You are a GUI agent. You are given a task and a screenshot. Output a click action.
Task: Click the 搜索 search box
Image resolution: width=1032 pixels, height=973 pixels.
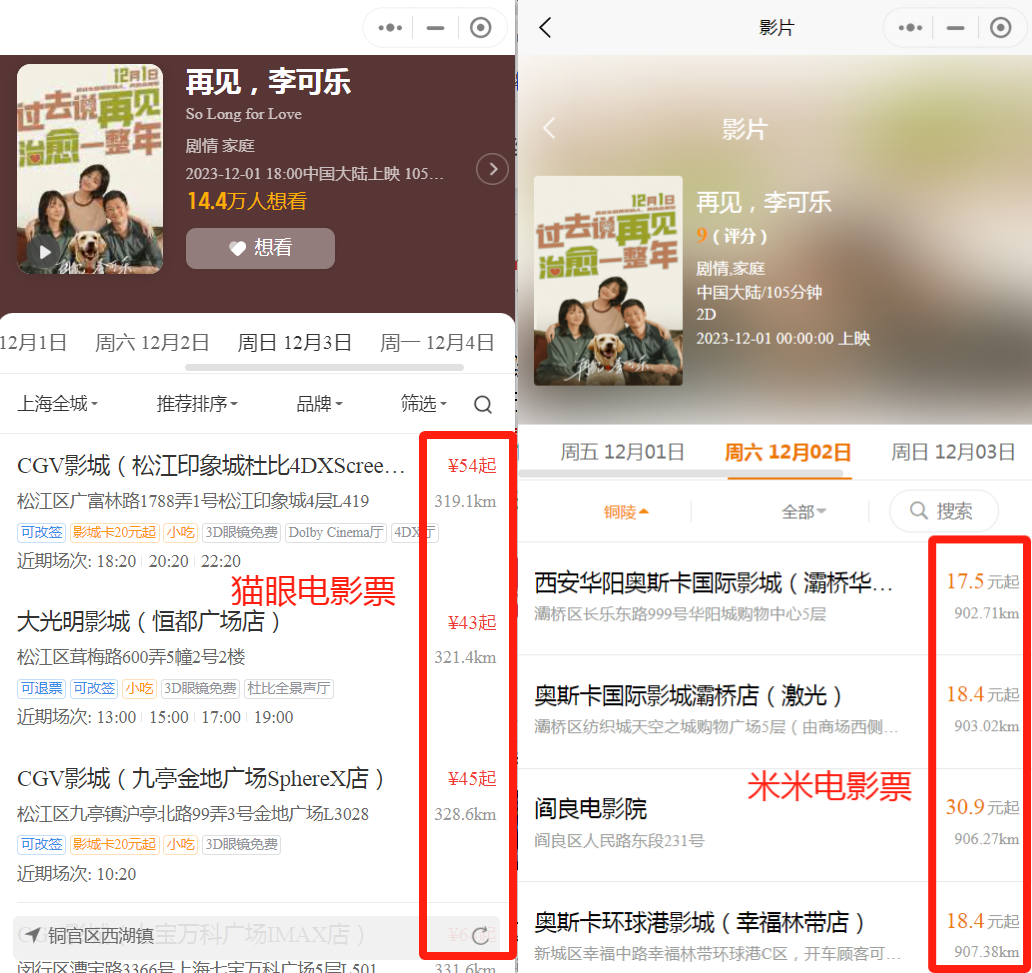943,511
